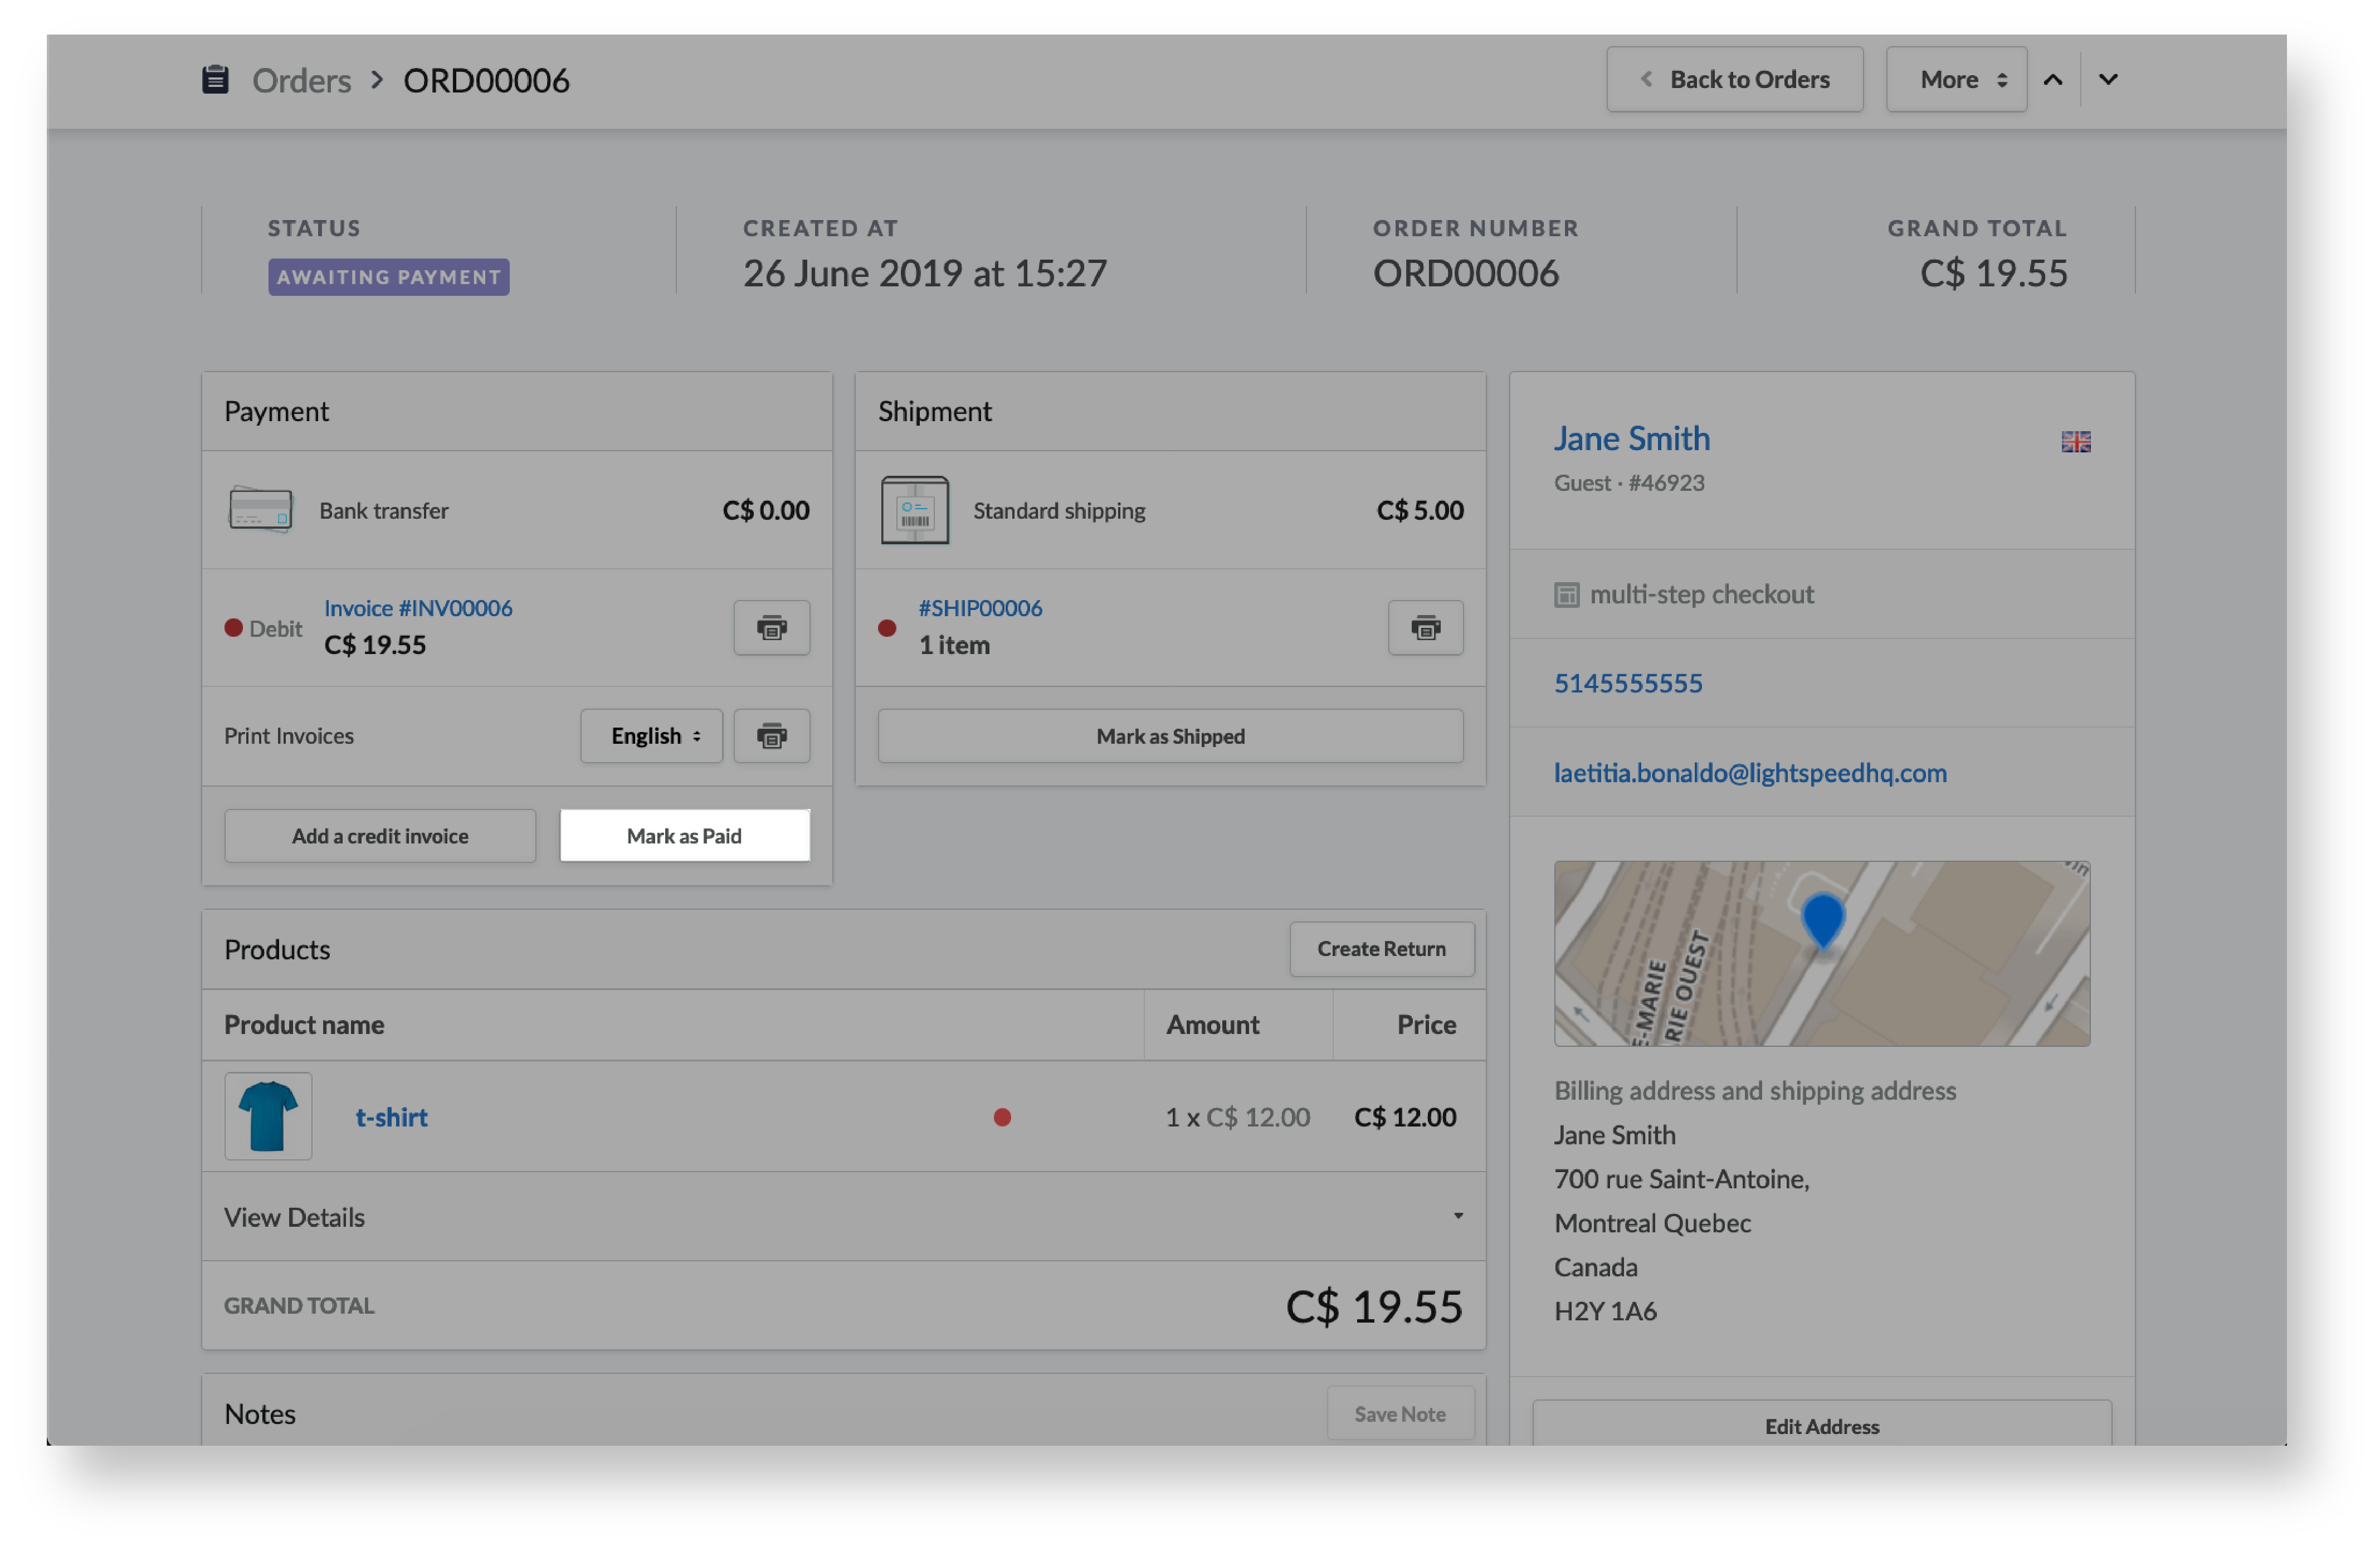Print invoice #INV00006 with printer icon

(x=771, y=628)
